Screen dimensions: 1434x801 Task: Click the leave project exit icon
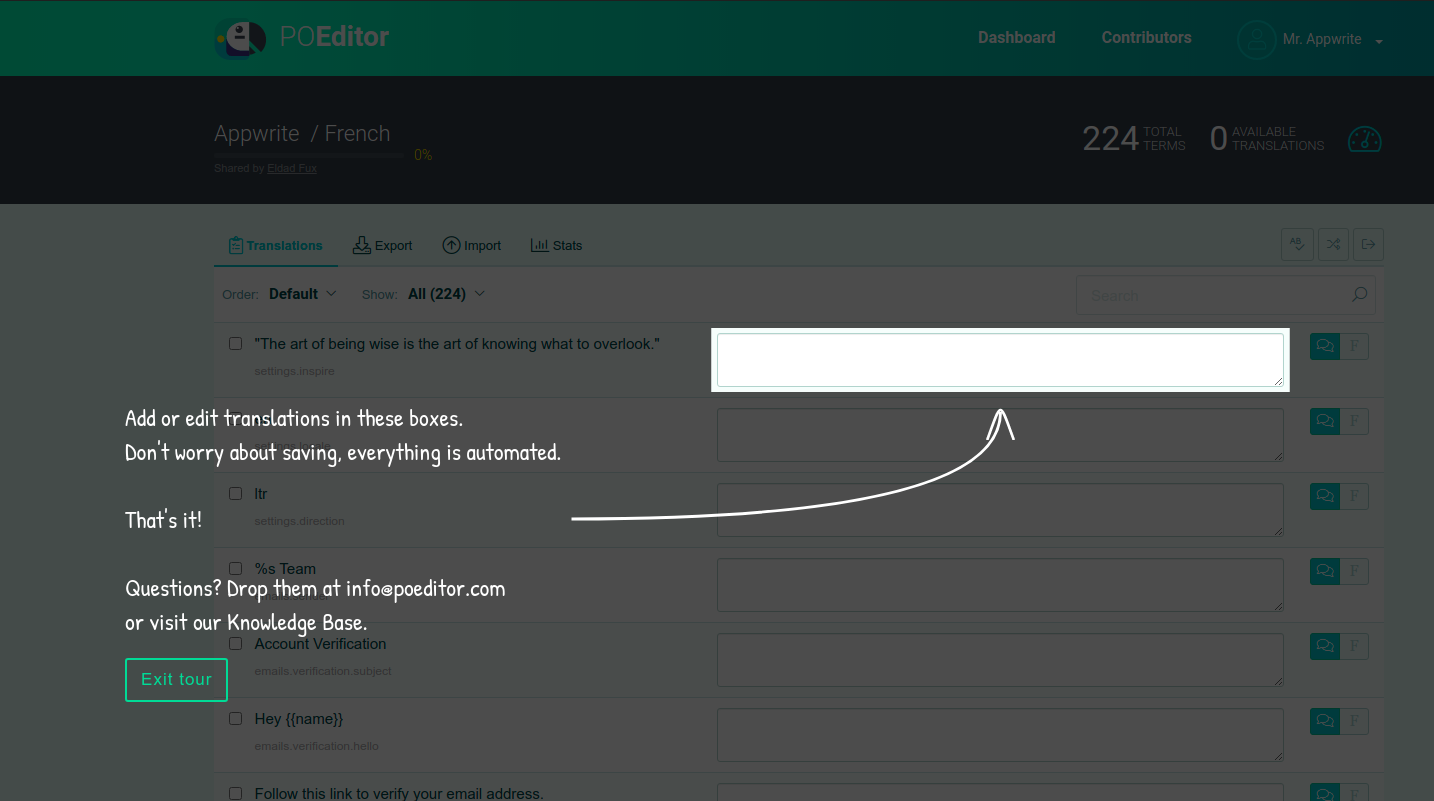coord(1368,245)
